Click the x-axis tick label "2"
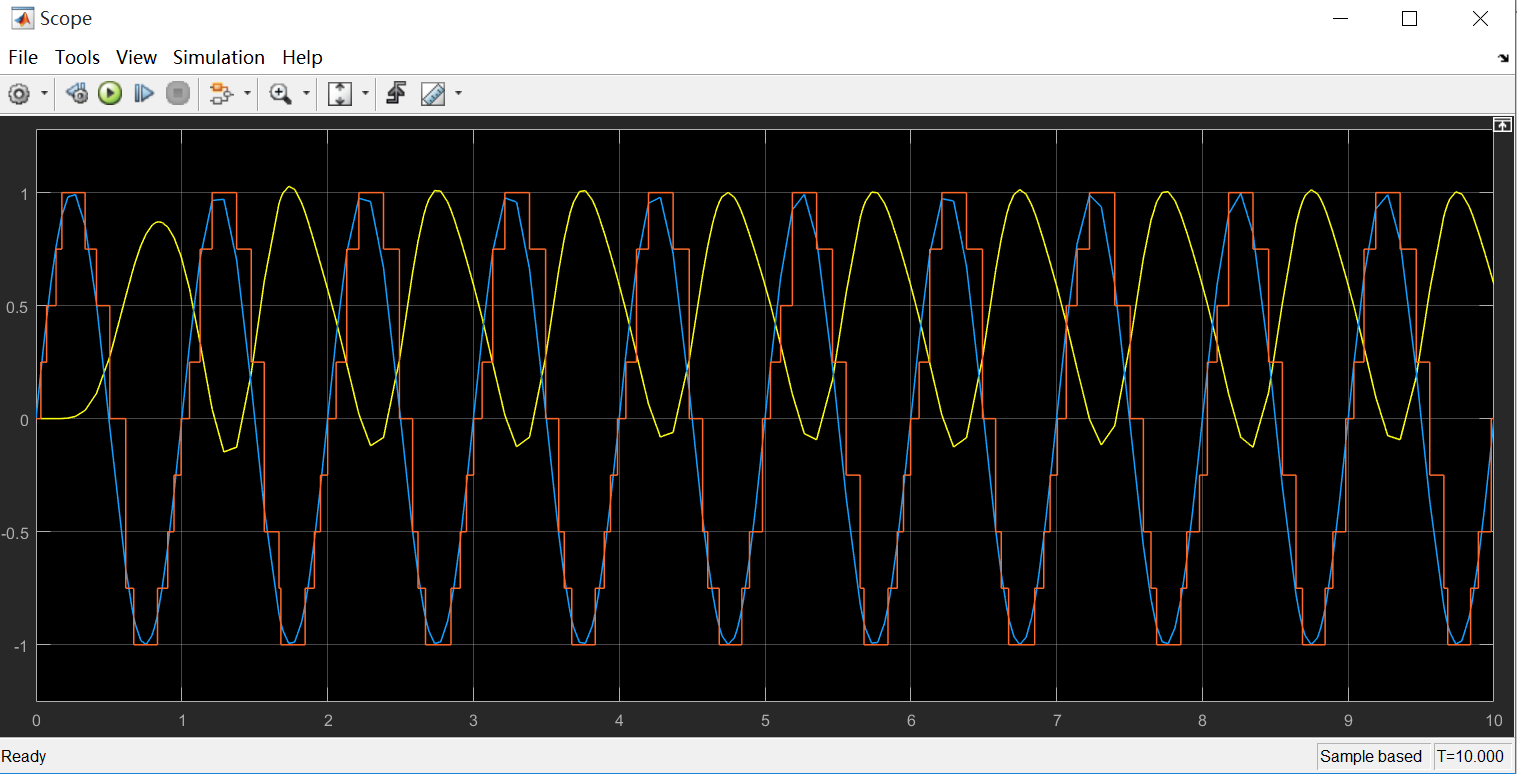This screenshot has width=1517, height=774. 328,720
